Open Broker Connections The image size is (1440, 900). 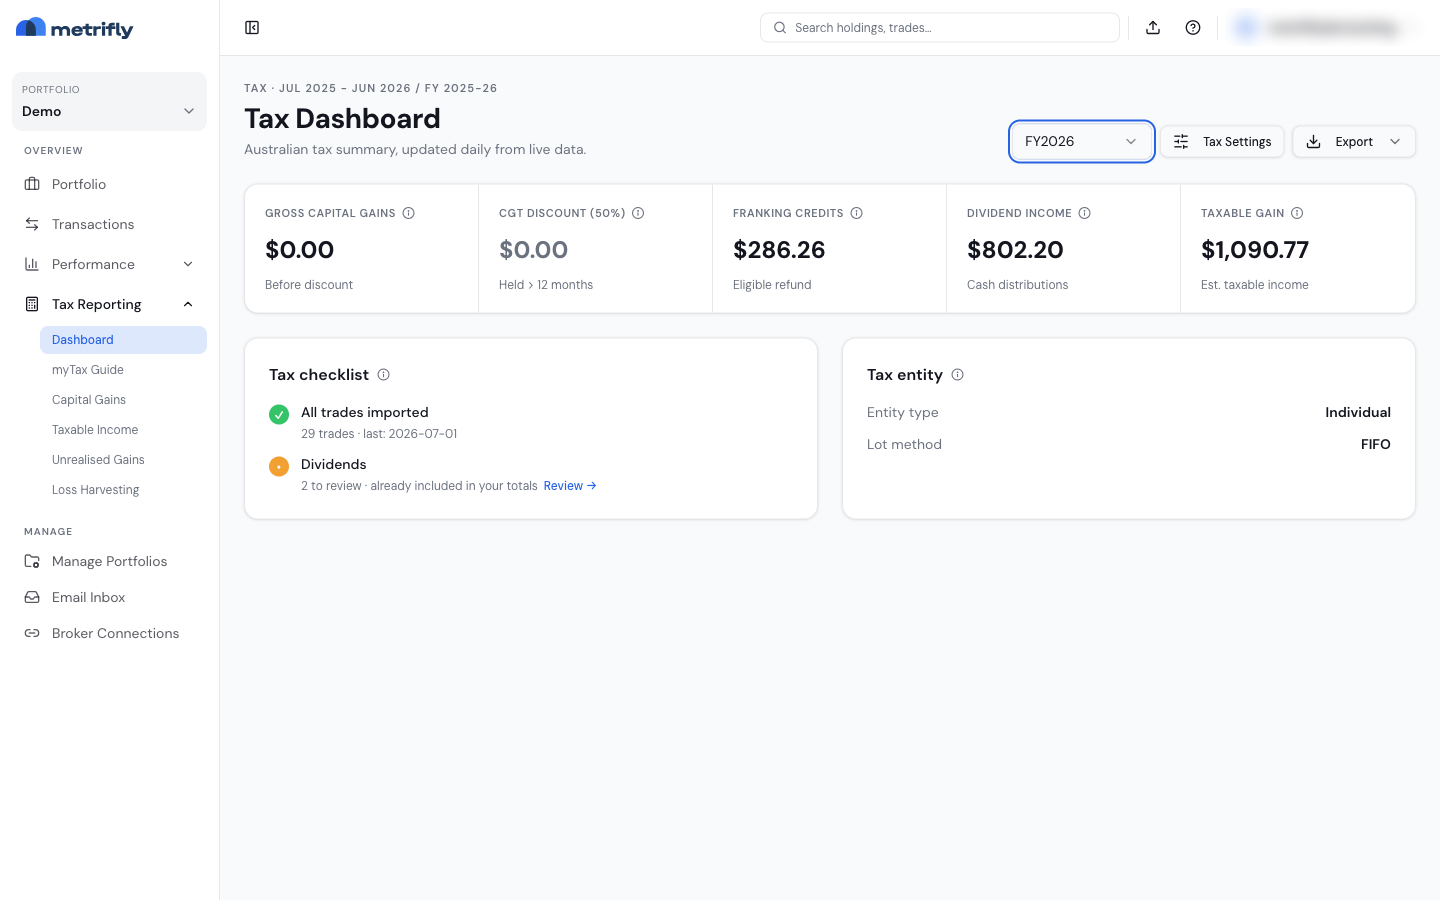coord(109,633)
